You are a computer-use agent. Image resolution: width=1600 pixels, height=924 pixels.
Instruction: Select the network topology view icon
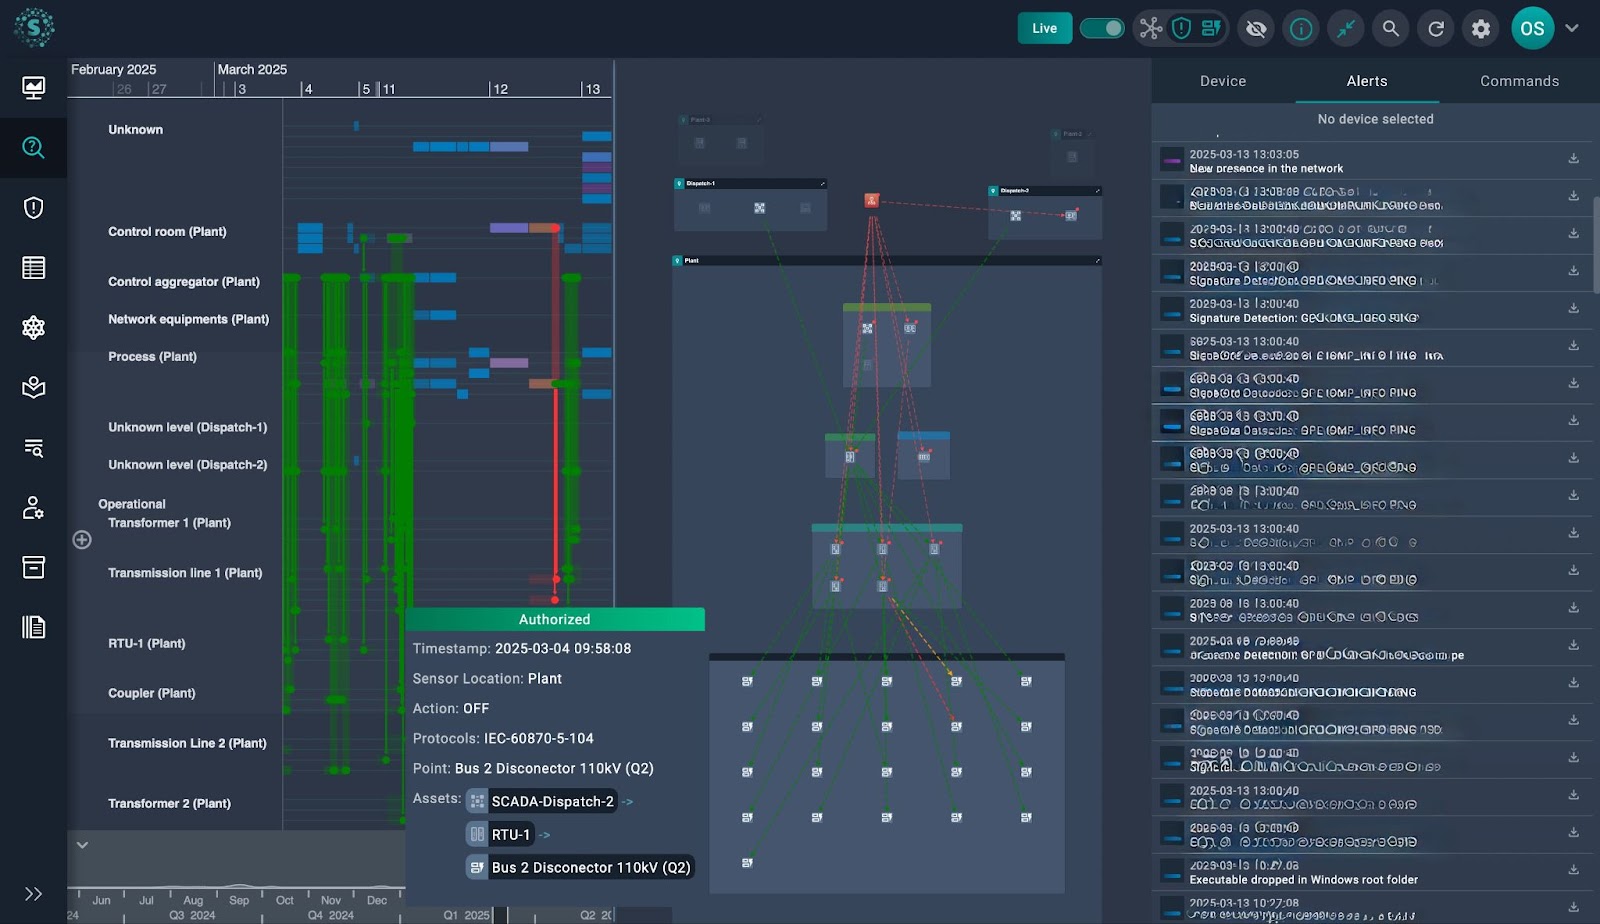(x=1151, y=28)
